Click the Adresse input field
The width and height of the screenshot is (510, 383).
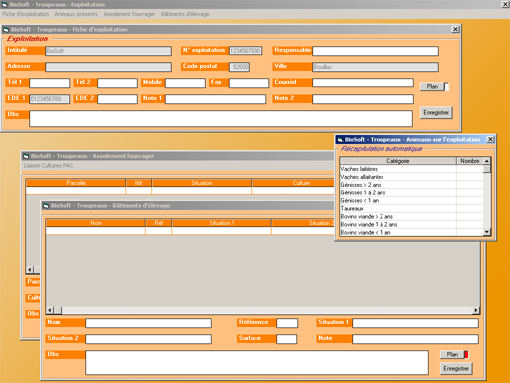tap(108, 67)
